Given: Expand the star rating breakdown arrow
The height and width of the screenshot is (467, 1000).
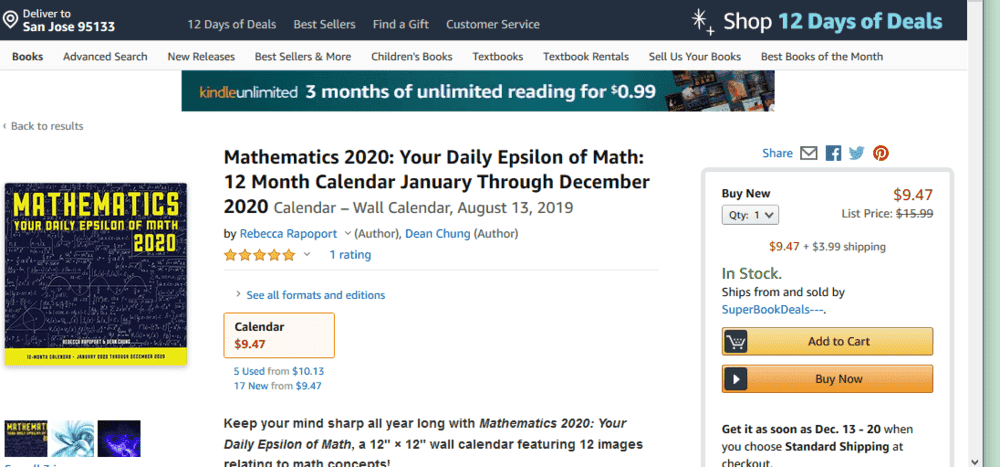Looking at the screenshot, I should pos(307,255).
